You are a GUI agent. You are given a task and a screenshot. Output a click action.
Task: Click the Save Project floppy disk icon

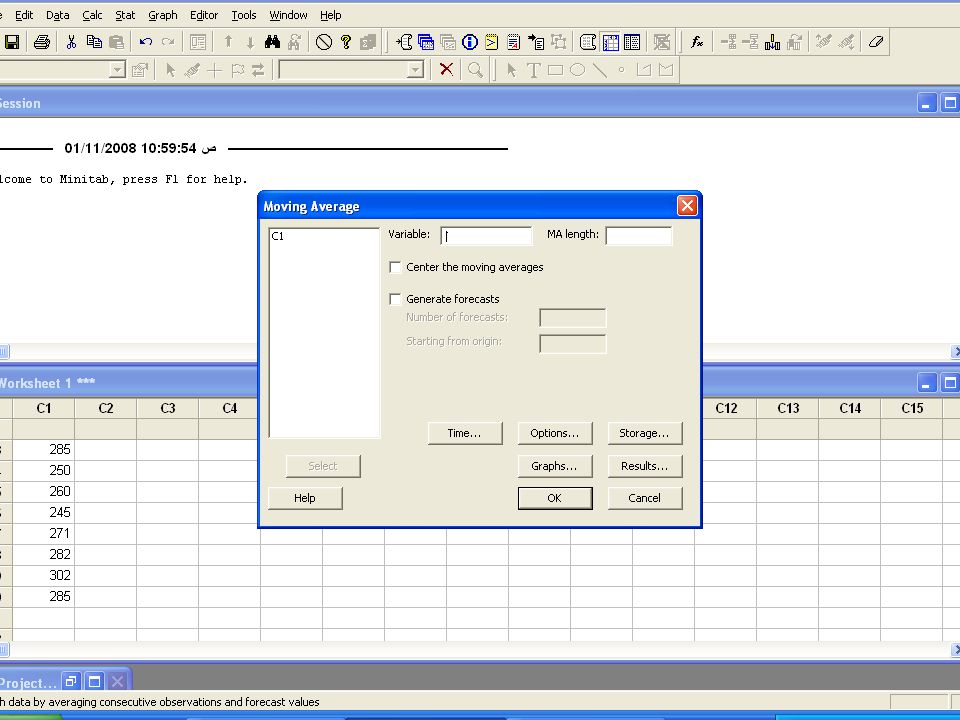pyautogui.click(x=12, y=42)
